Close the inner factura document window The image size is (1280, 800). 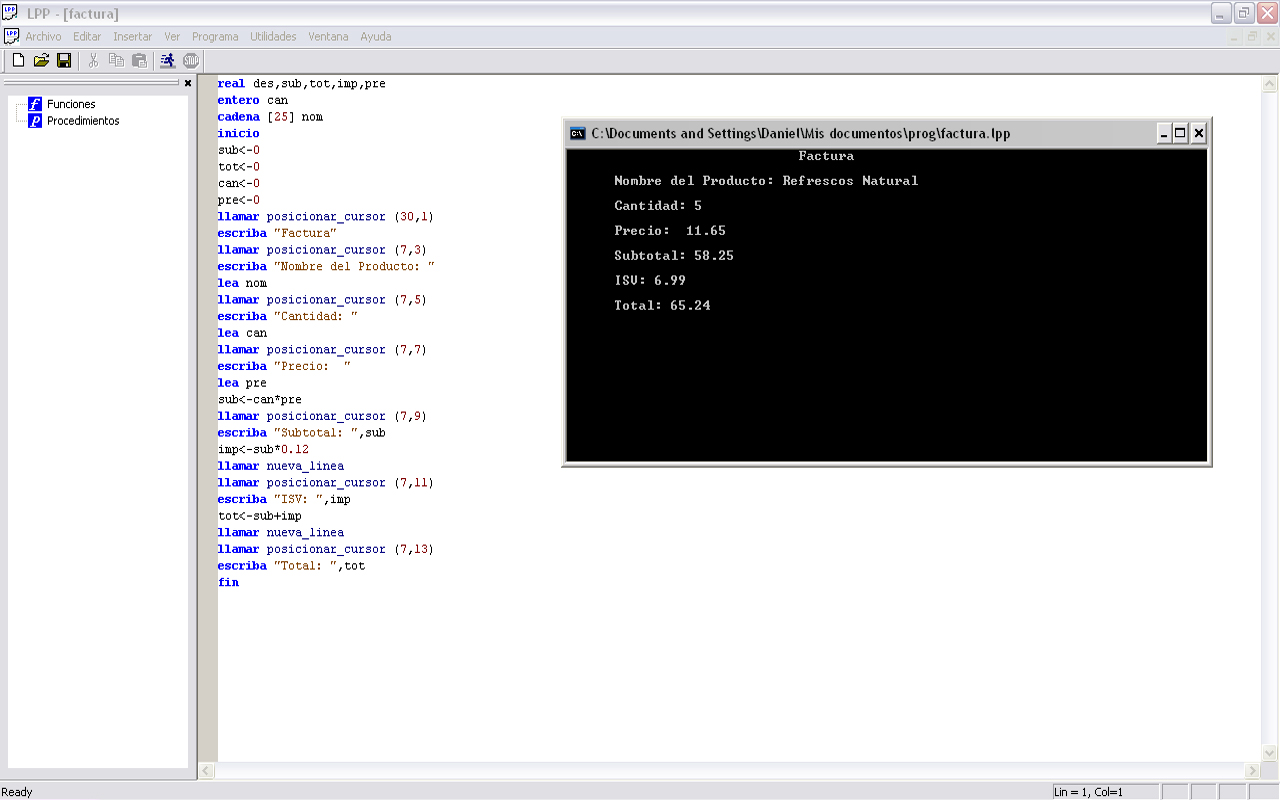point(1269,36)
